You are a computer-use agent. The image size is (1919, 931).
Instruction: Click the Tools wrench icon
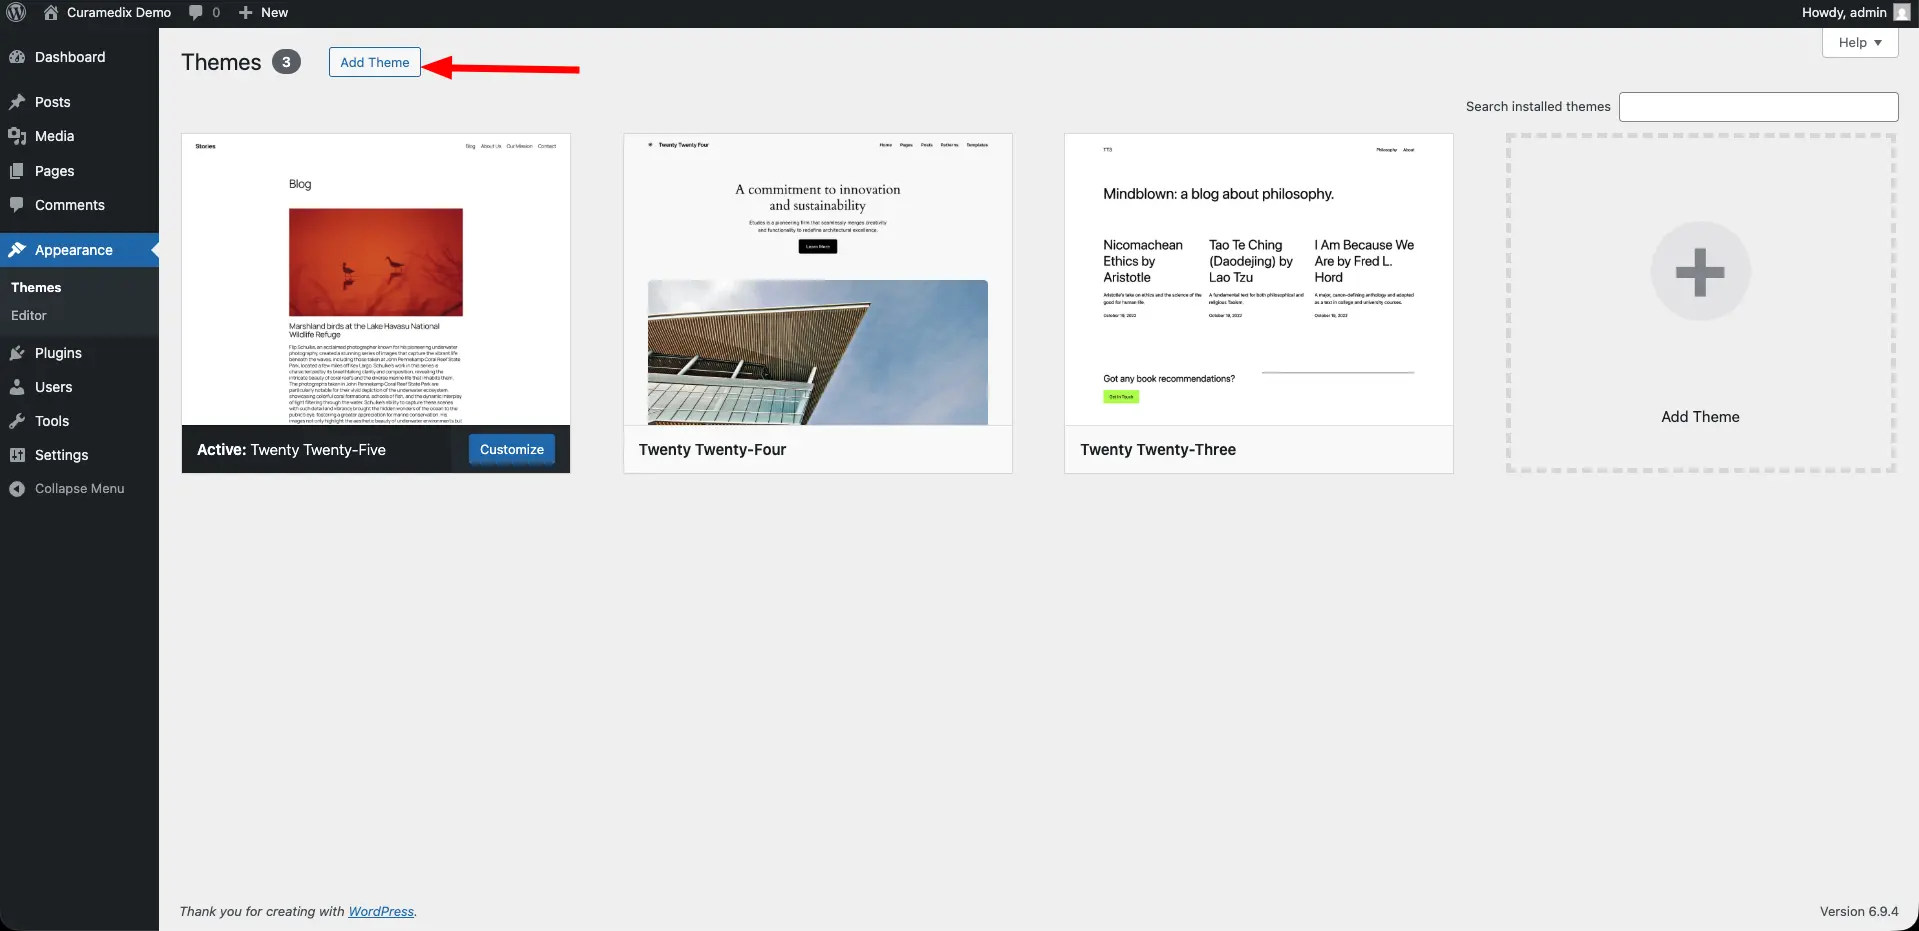coord(18,420)
